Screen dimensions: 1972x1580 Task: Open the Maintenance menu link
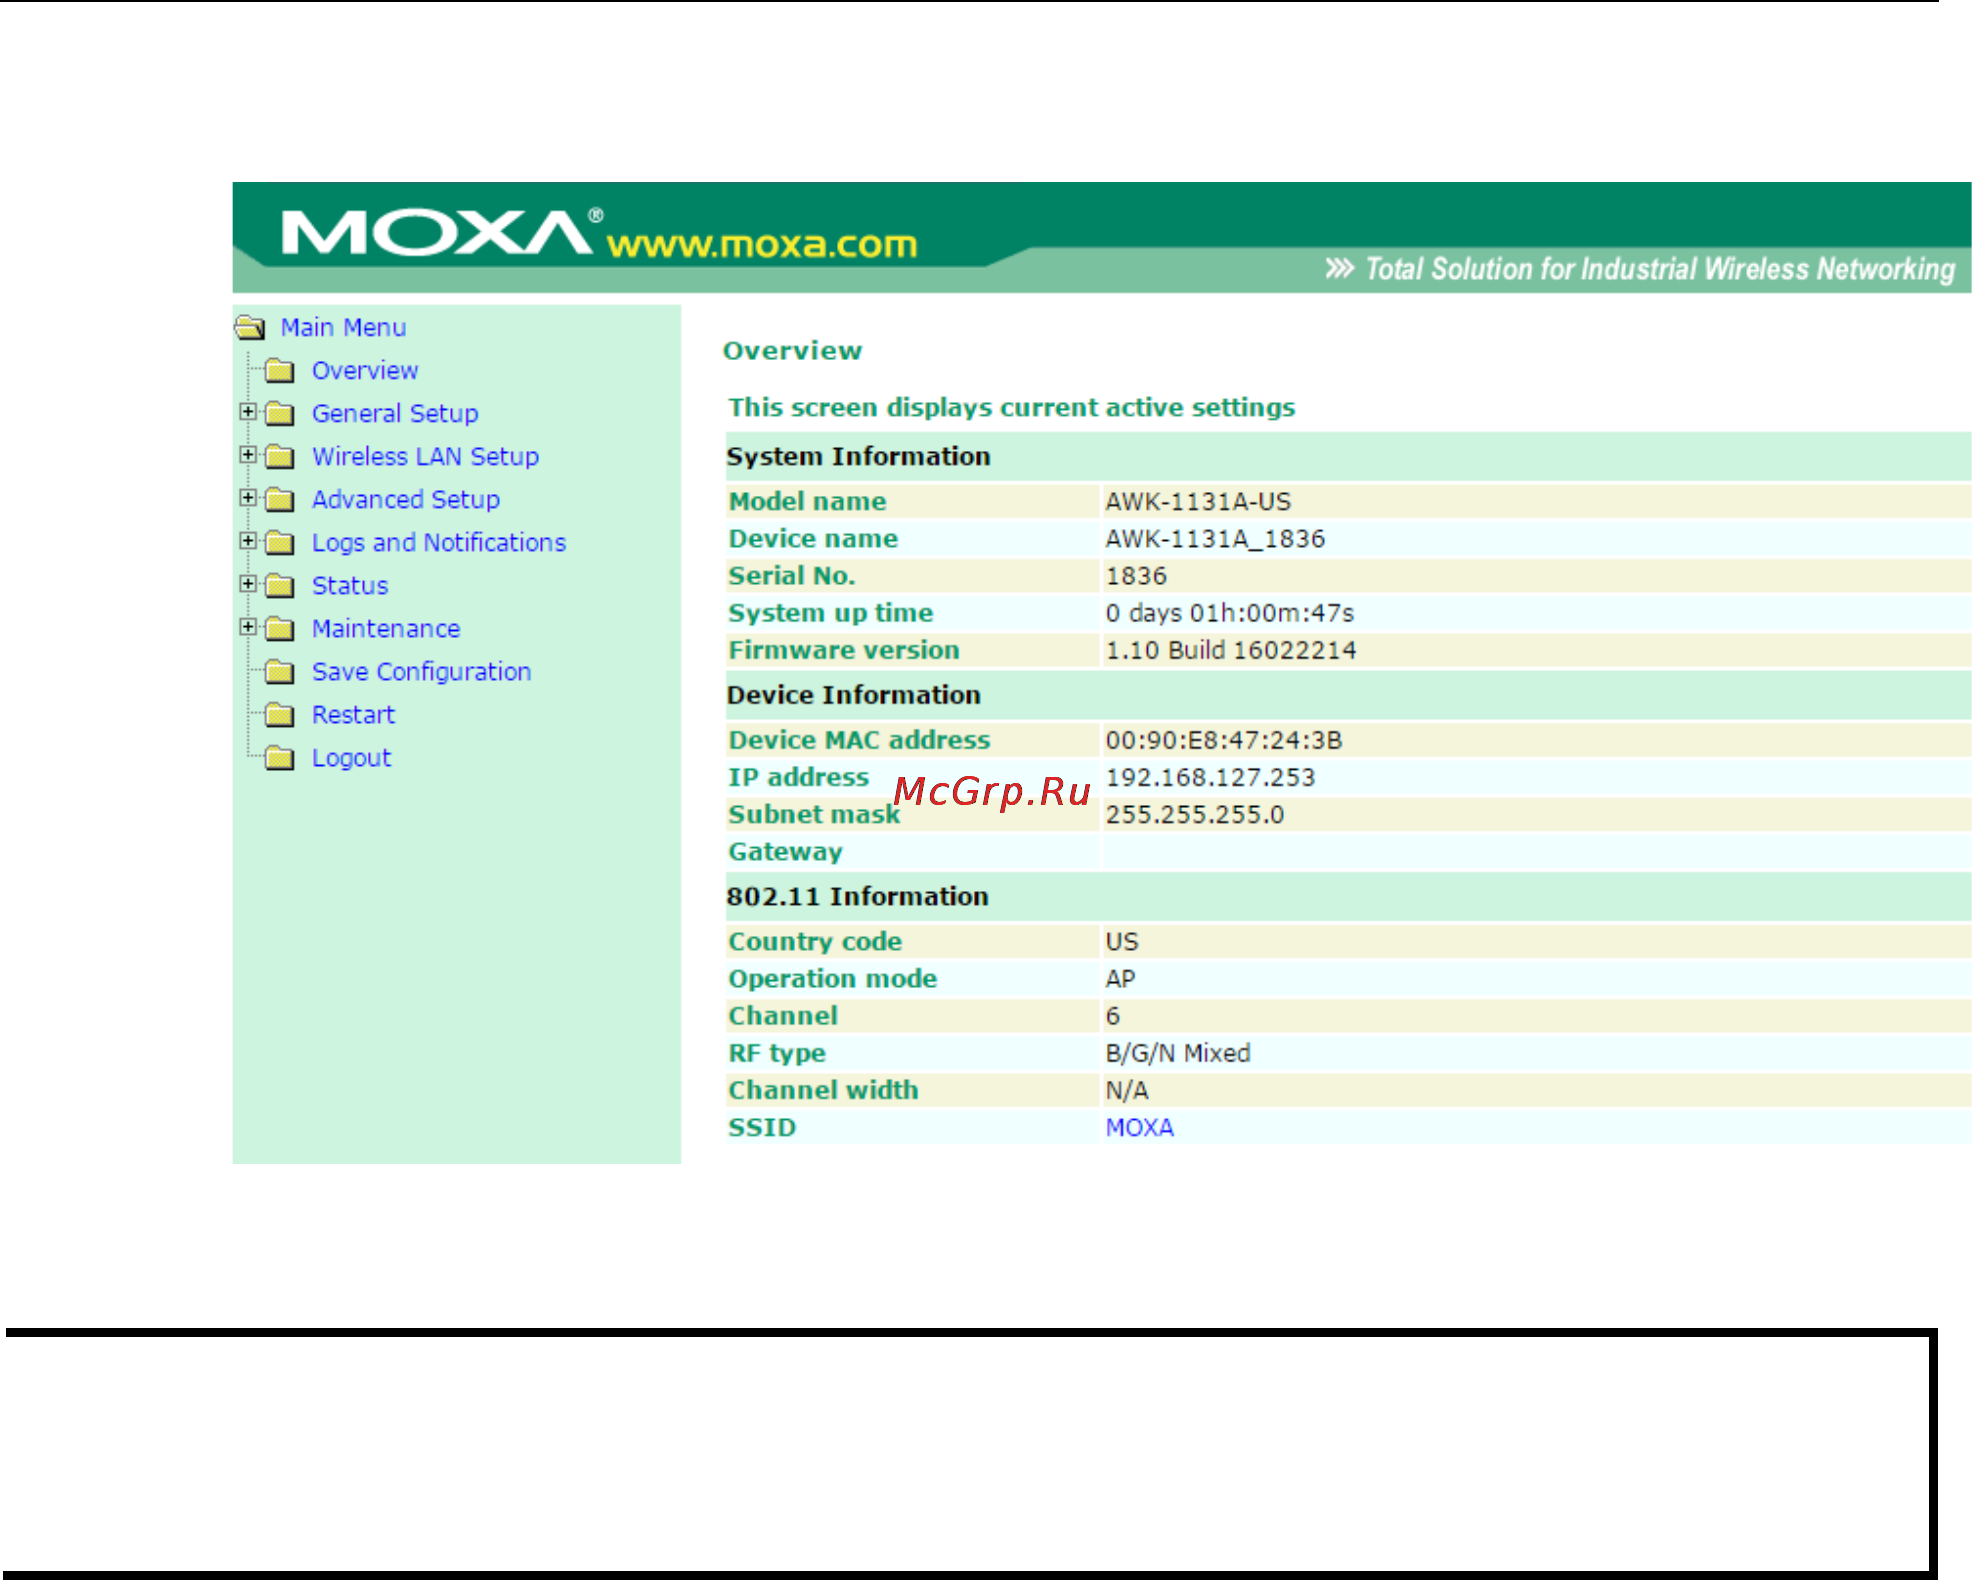[386, 629]
